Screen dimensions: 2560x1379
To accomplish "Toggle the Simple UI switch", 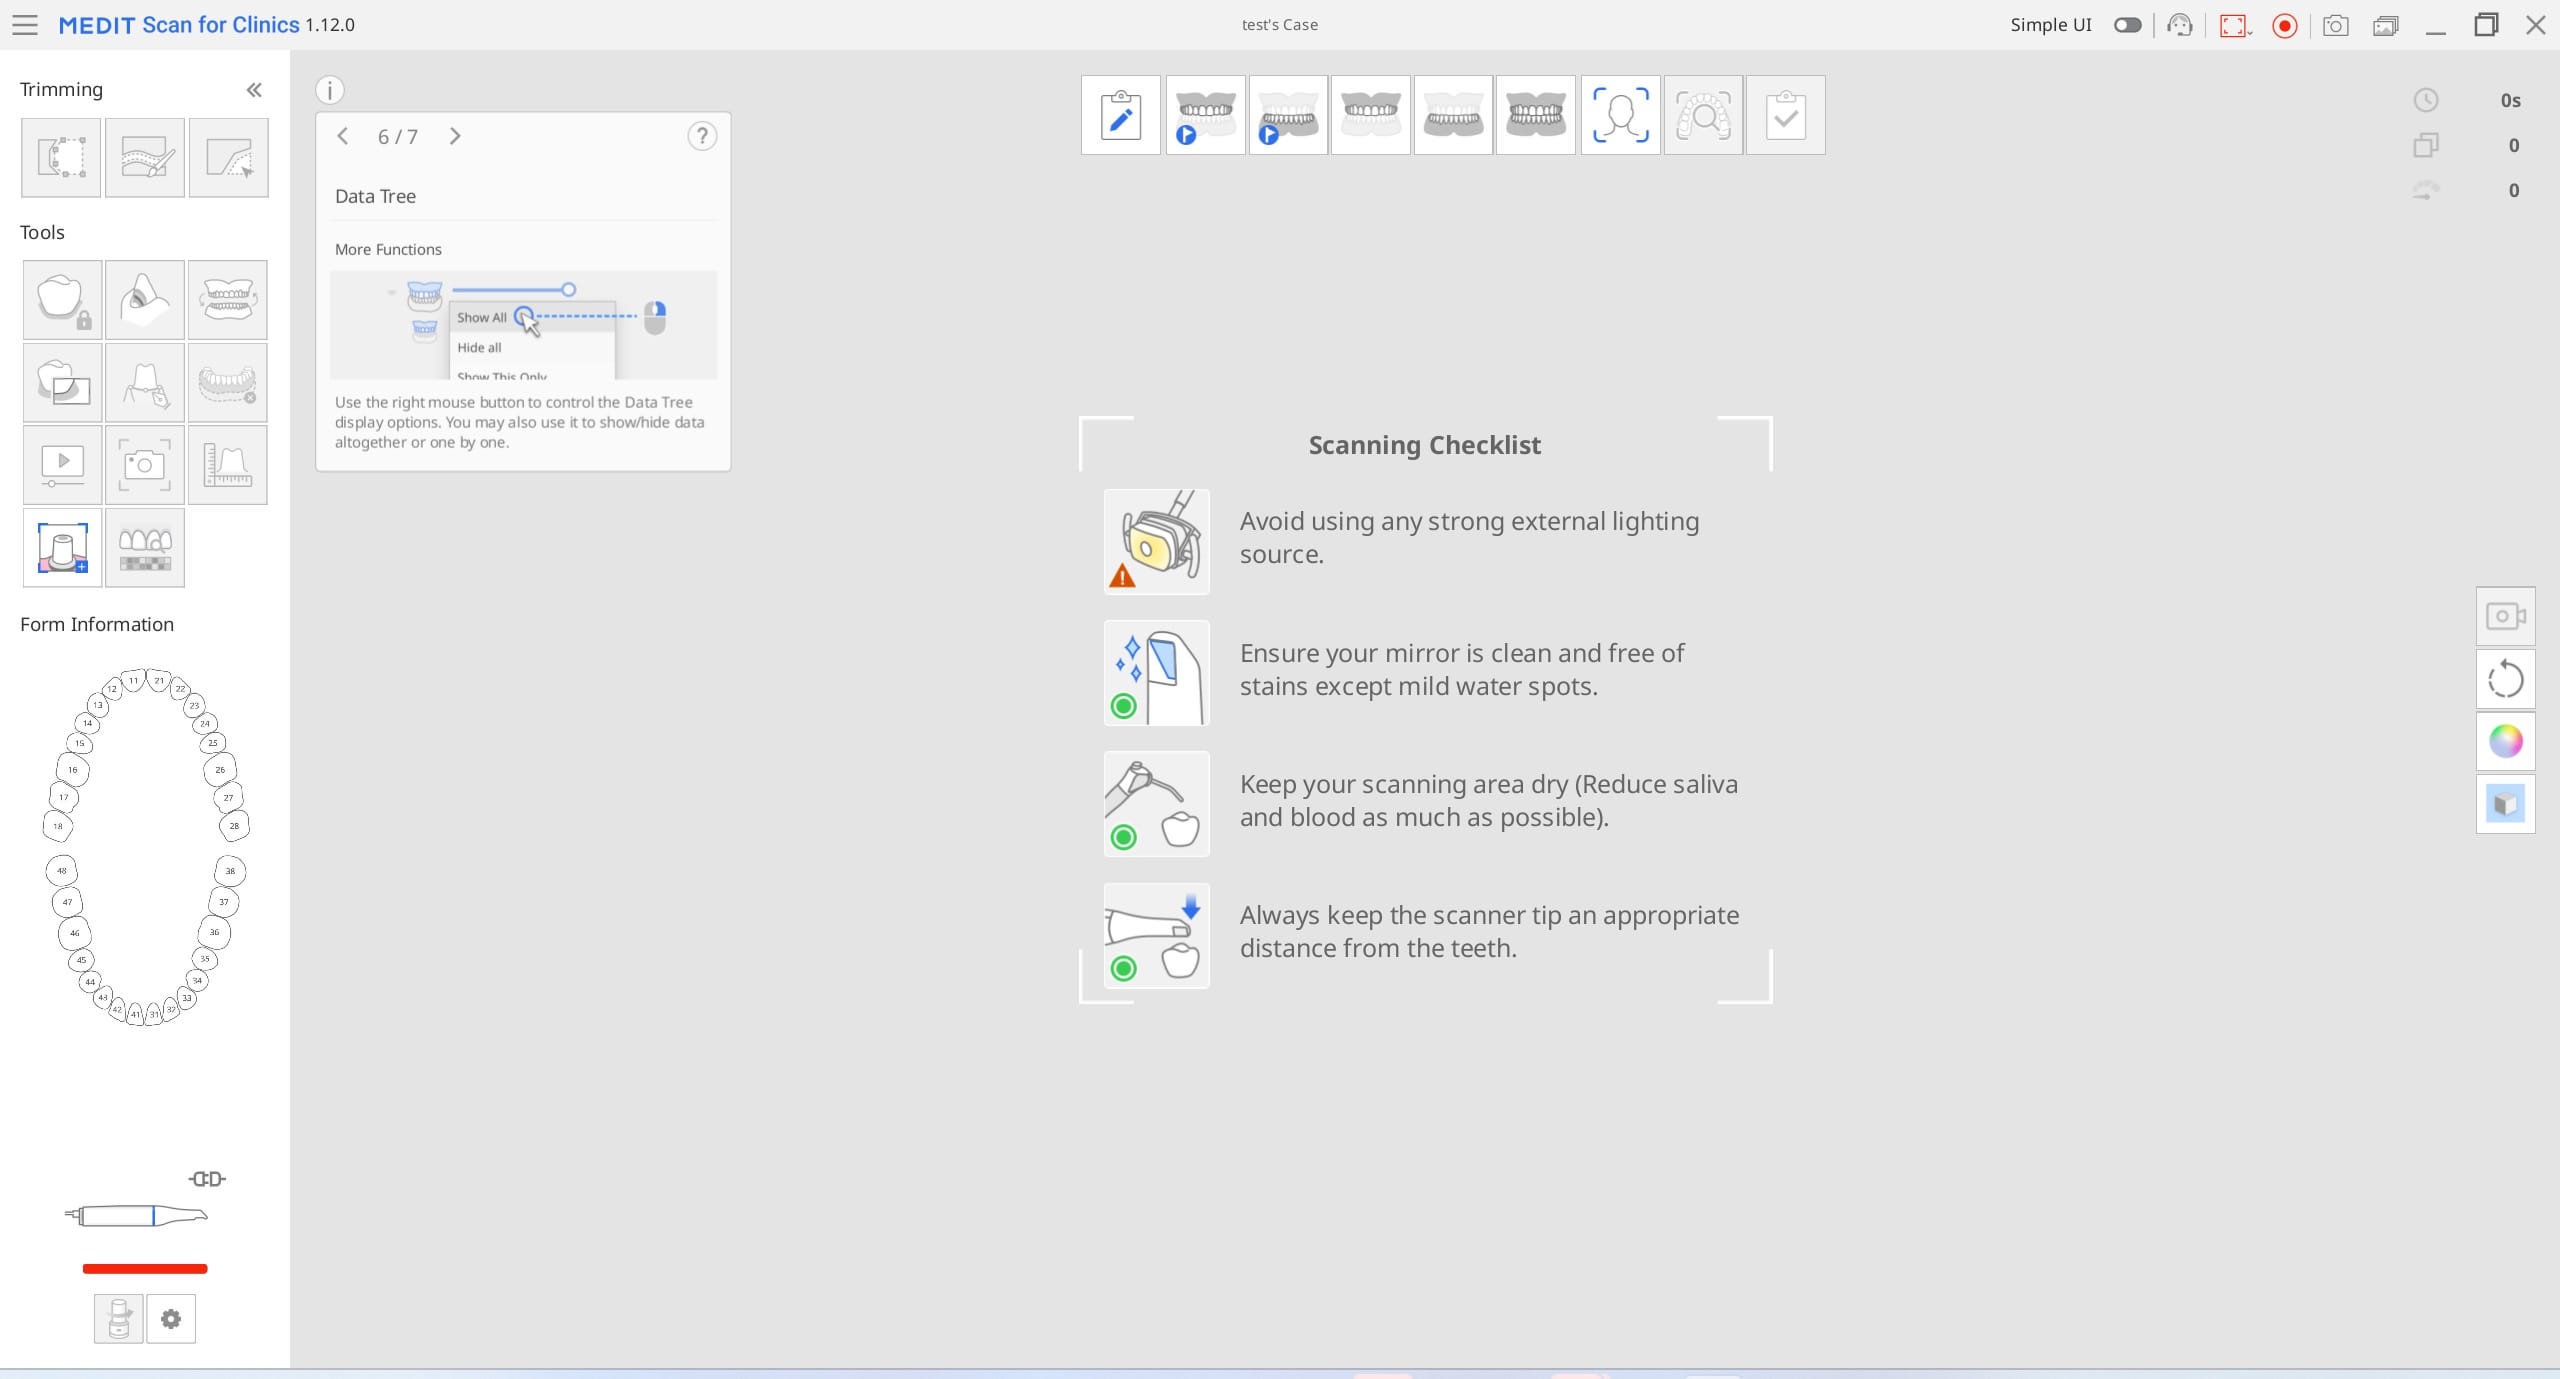I will (2127, 25).
